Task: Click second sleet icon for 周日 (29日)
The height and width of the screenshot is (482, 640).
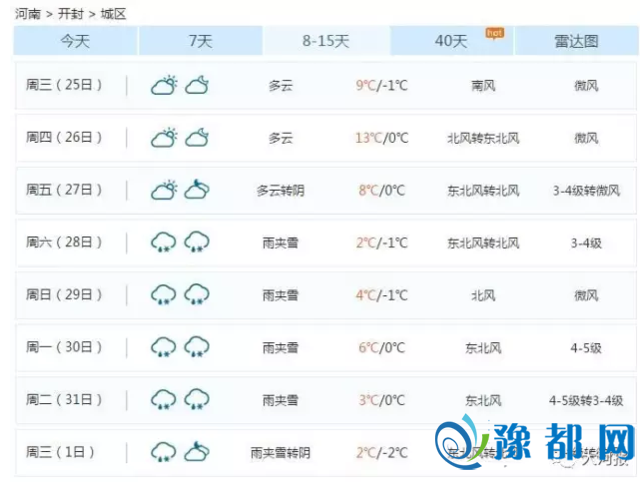Action: (197, 294)
